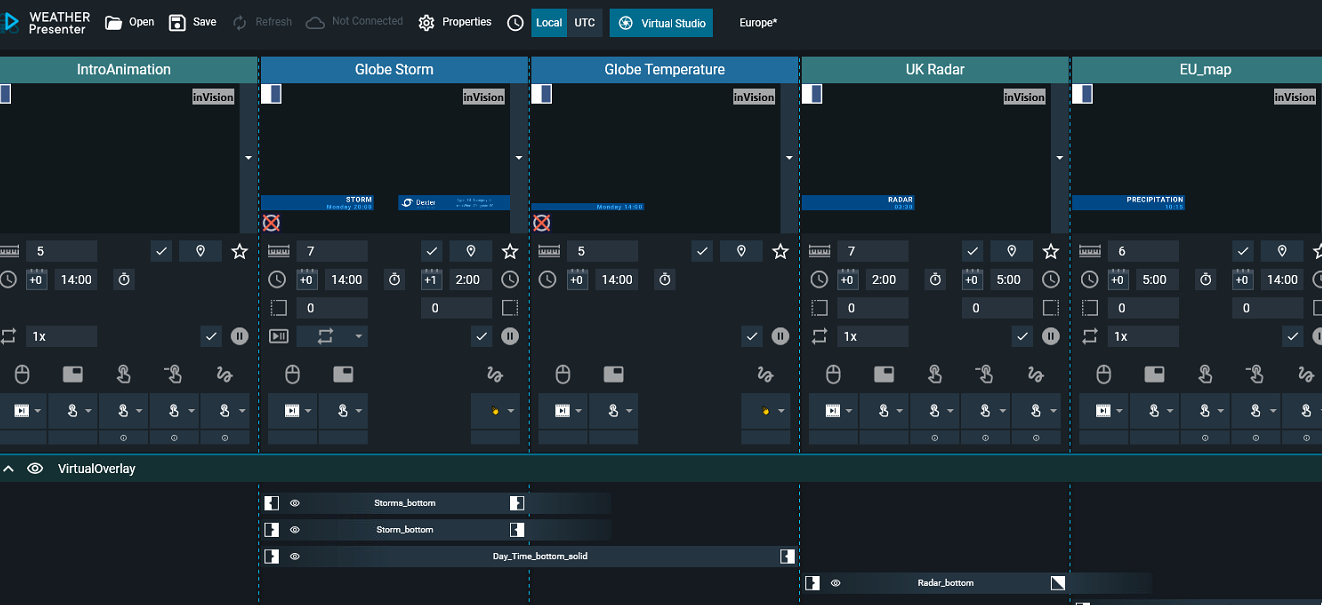Click the Storms_bottom clip on the timeline
This screenshot has width=1322, height=605.
tap(404, 503)
